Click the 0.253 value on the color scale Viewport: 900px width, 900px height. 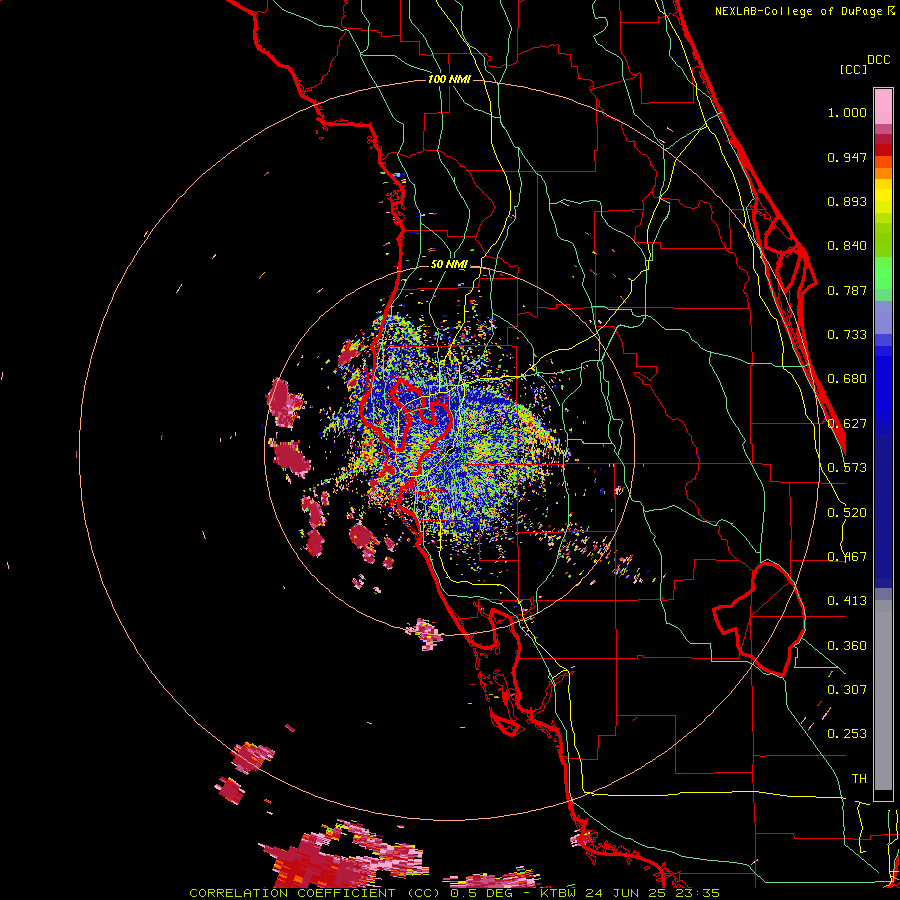(x=847, y=734)
